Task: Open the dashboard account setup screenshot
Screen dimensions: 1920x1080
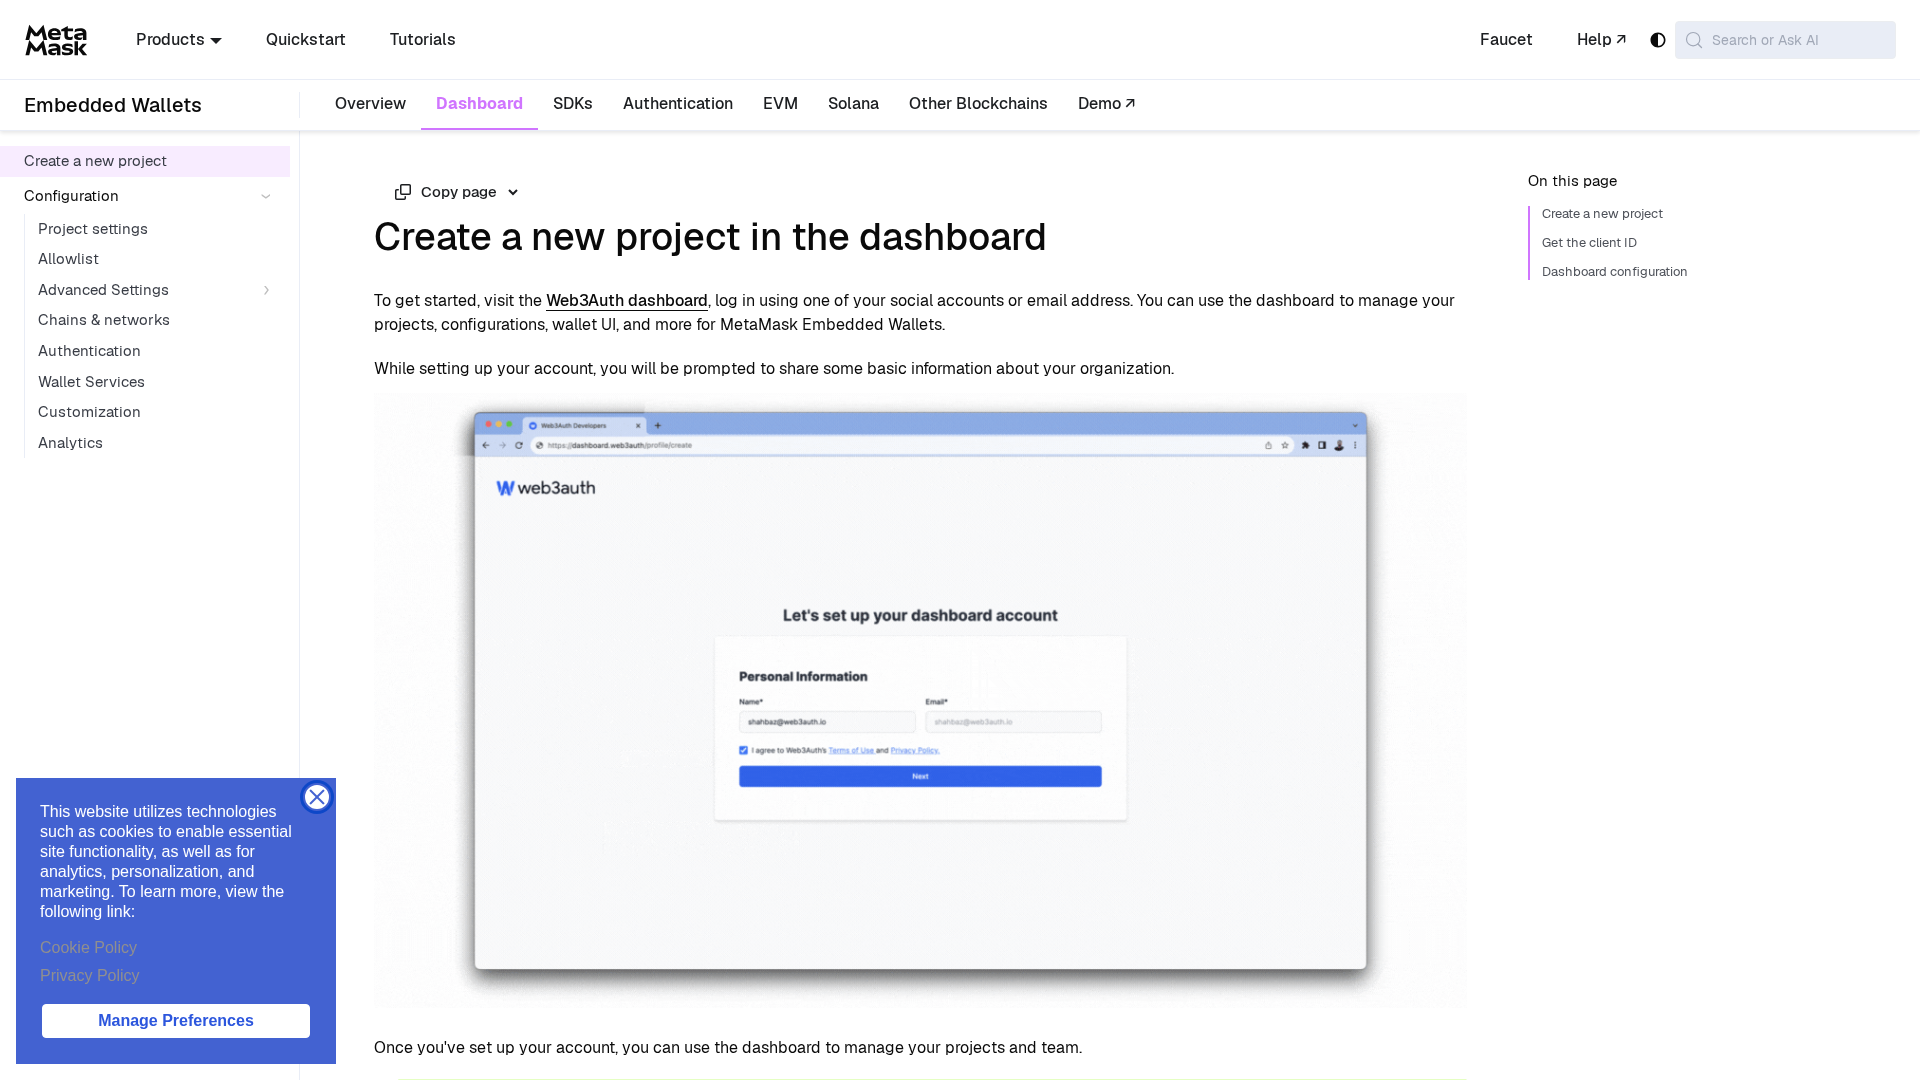Action: point(920,700)
